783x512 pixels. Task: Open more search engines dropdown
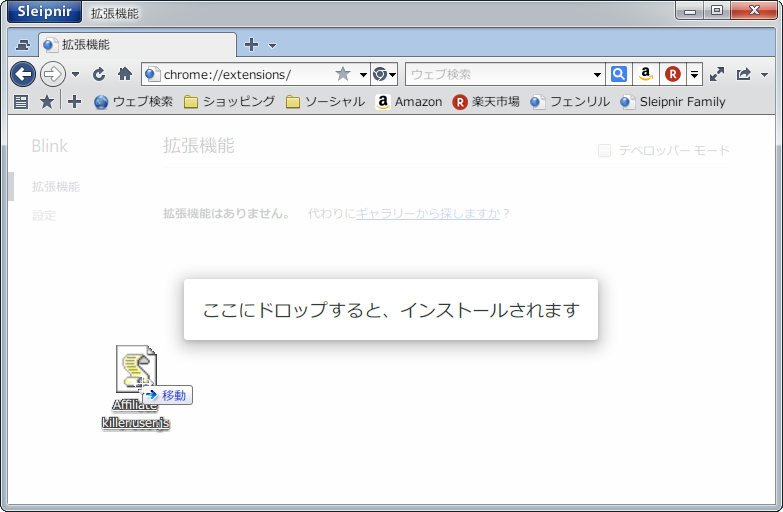(695, 74)
